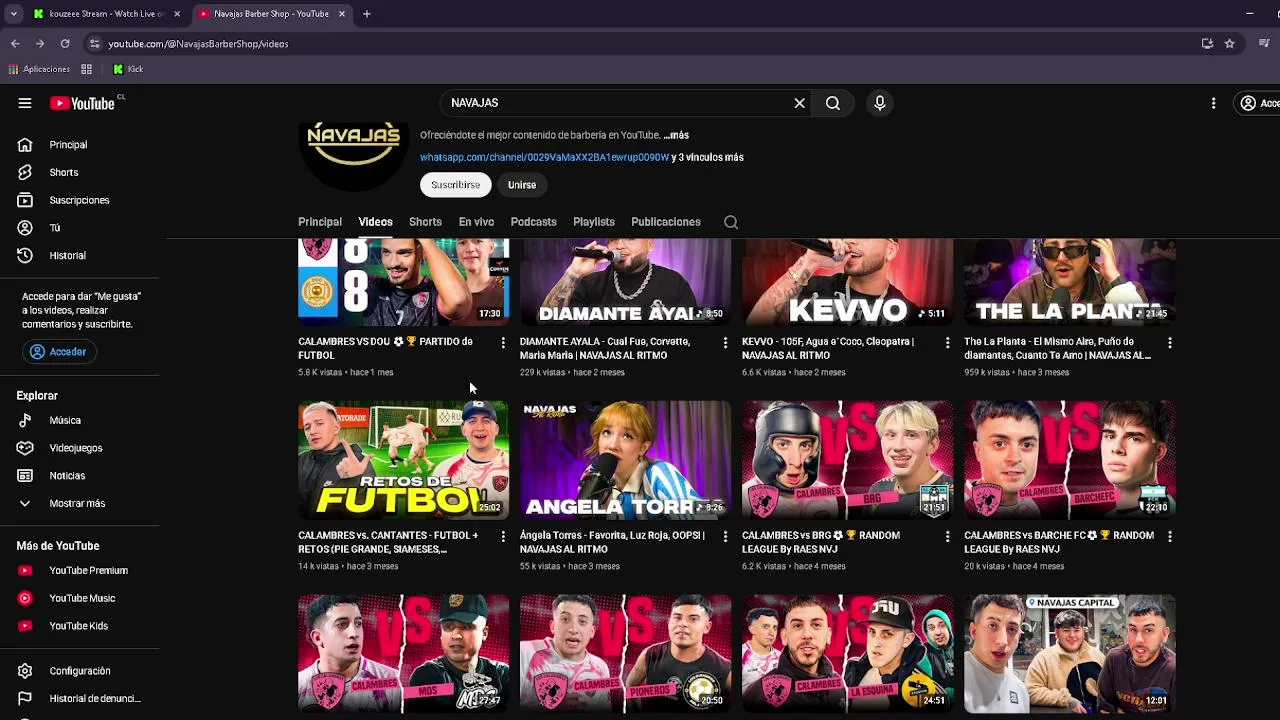1280x720 pixels.
Task: Open options for Ángela Torres video
Action: (725, 537)
